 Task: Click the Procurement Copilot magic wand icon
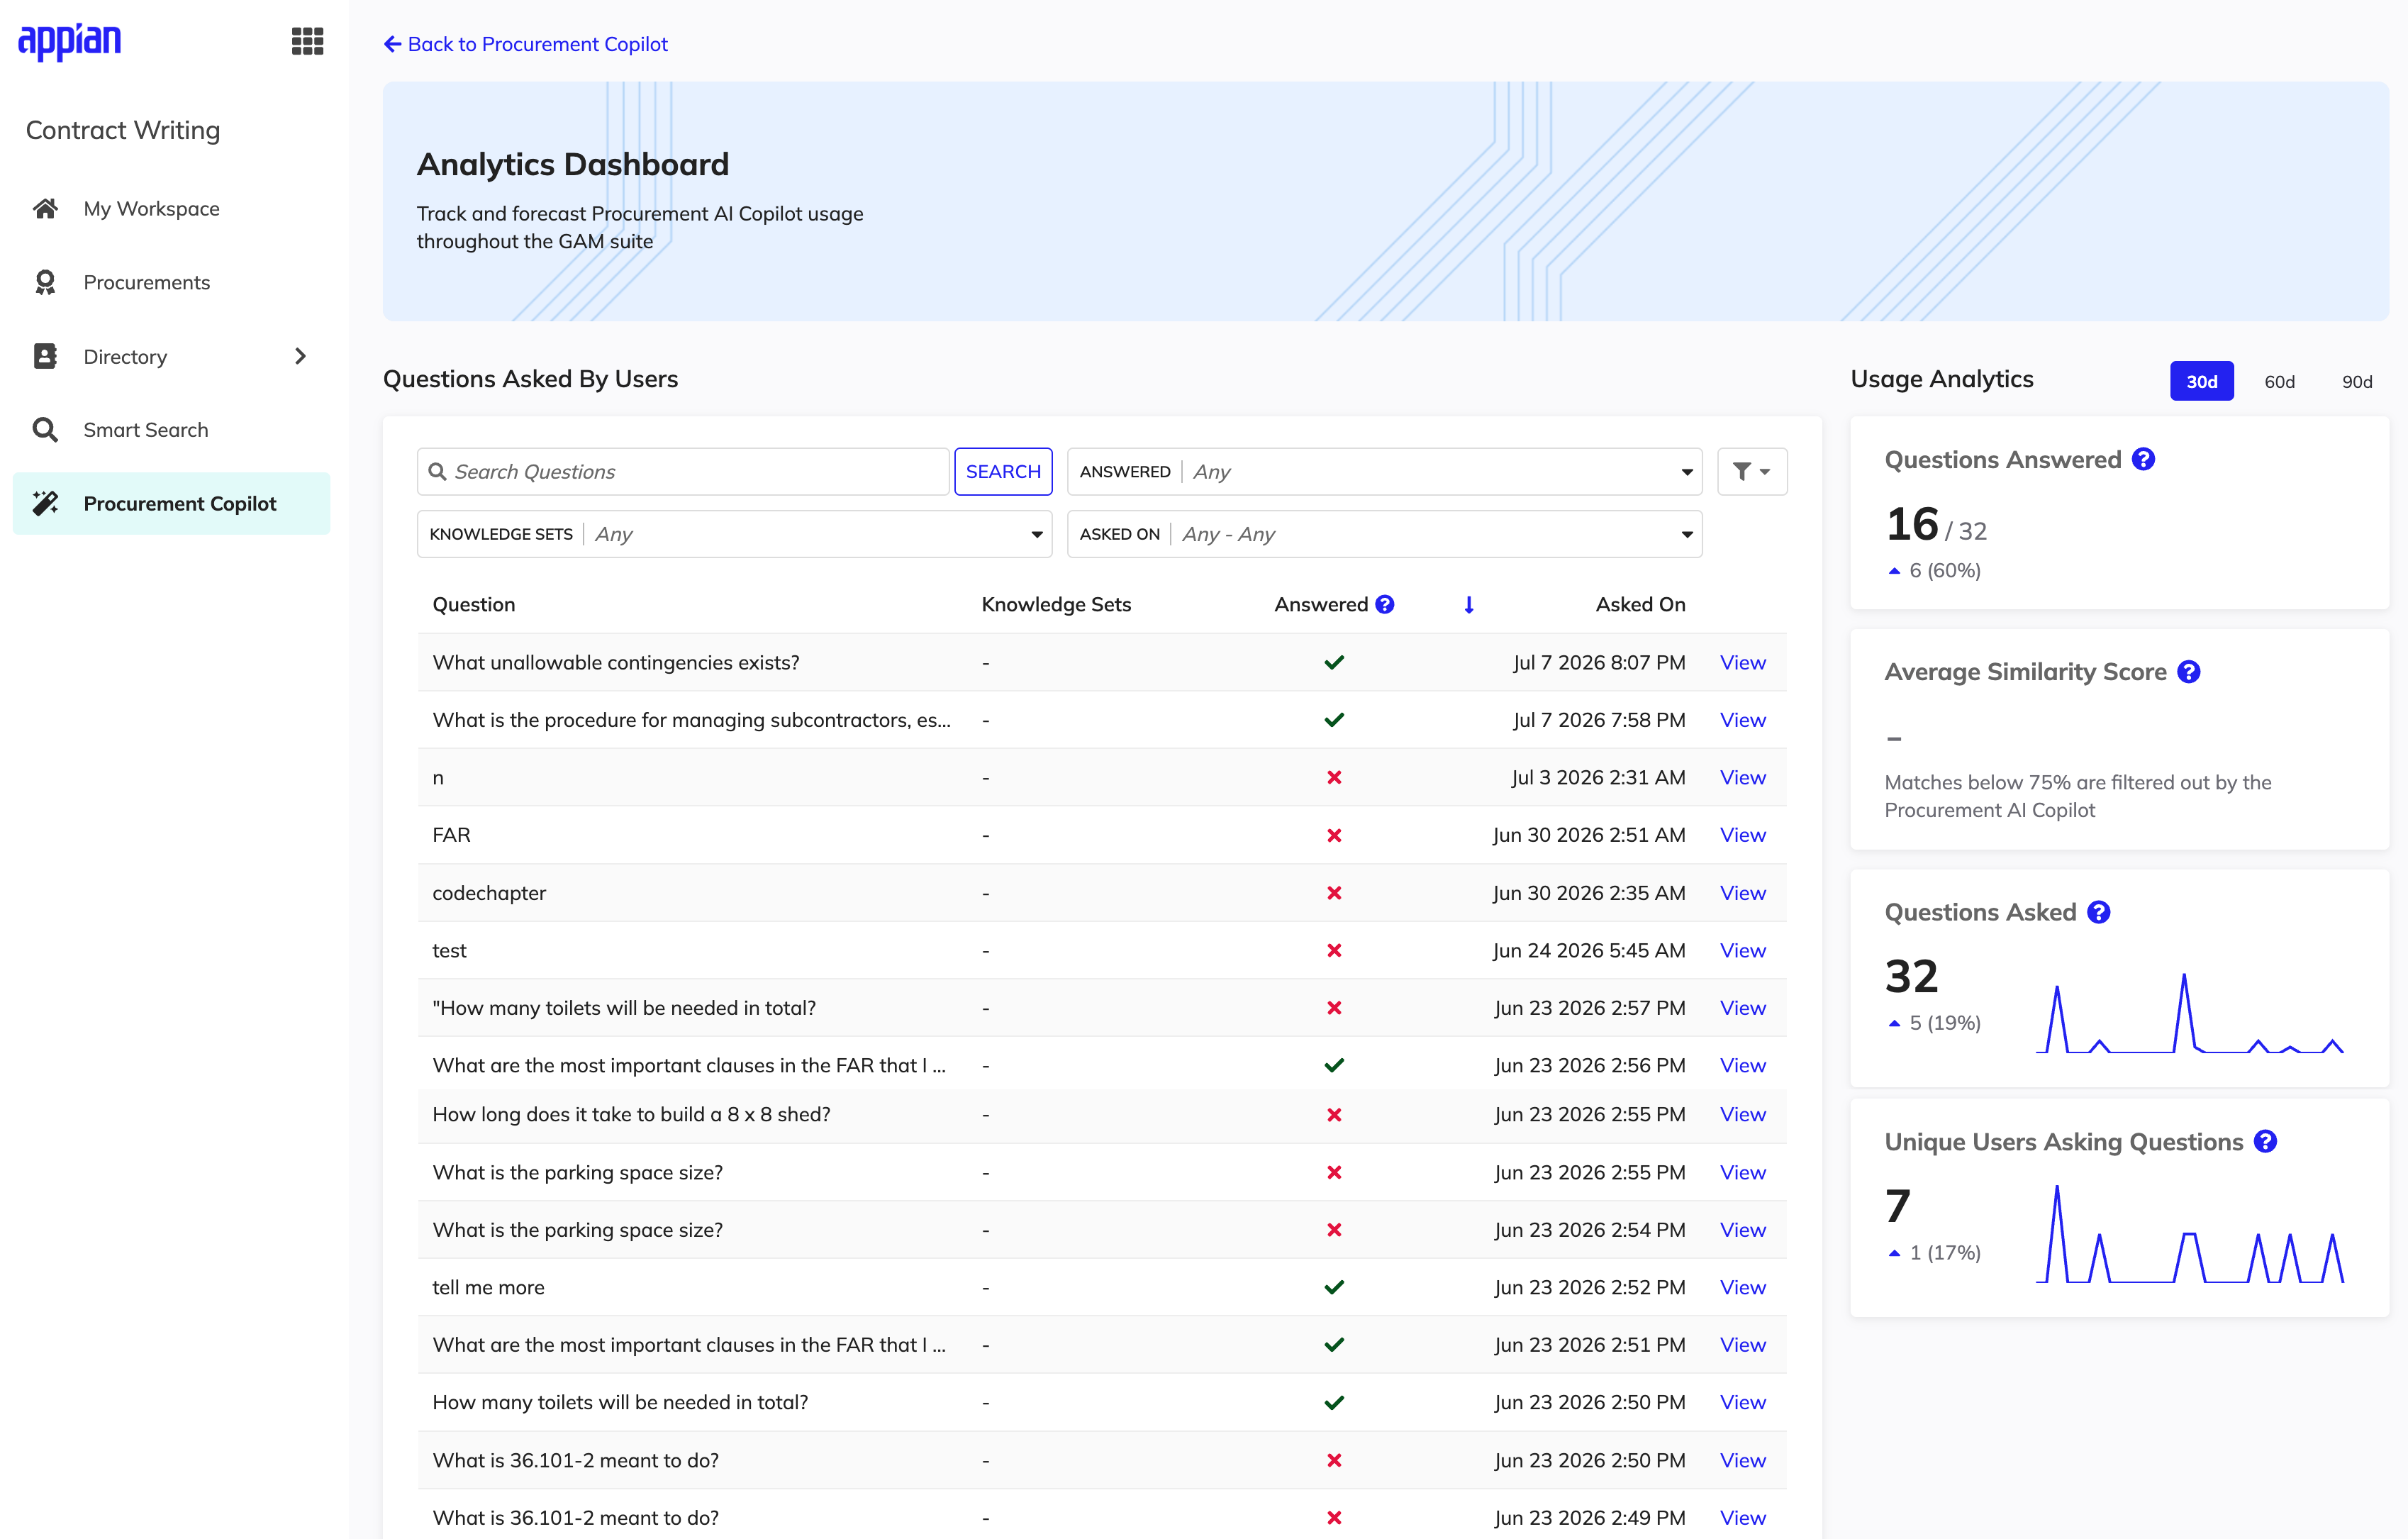pos(45,503)
